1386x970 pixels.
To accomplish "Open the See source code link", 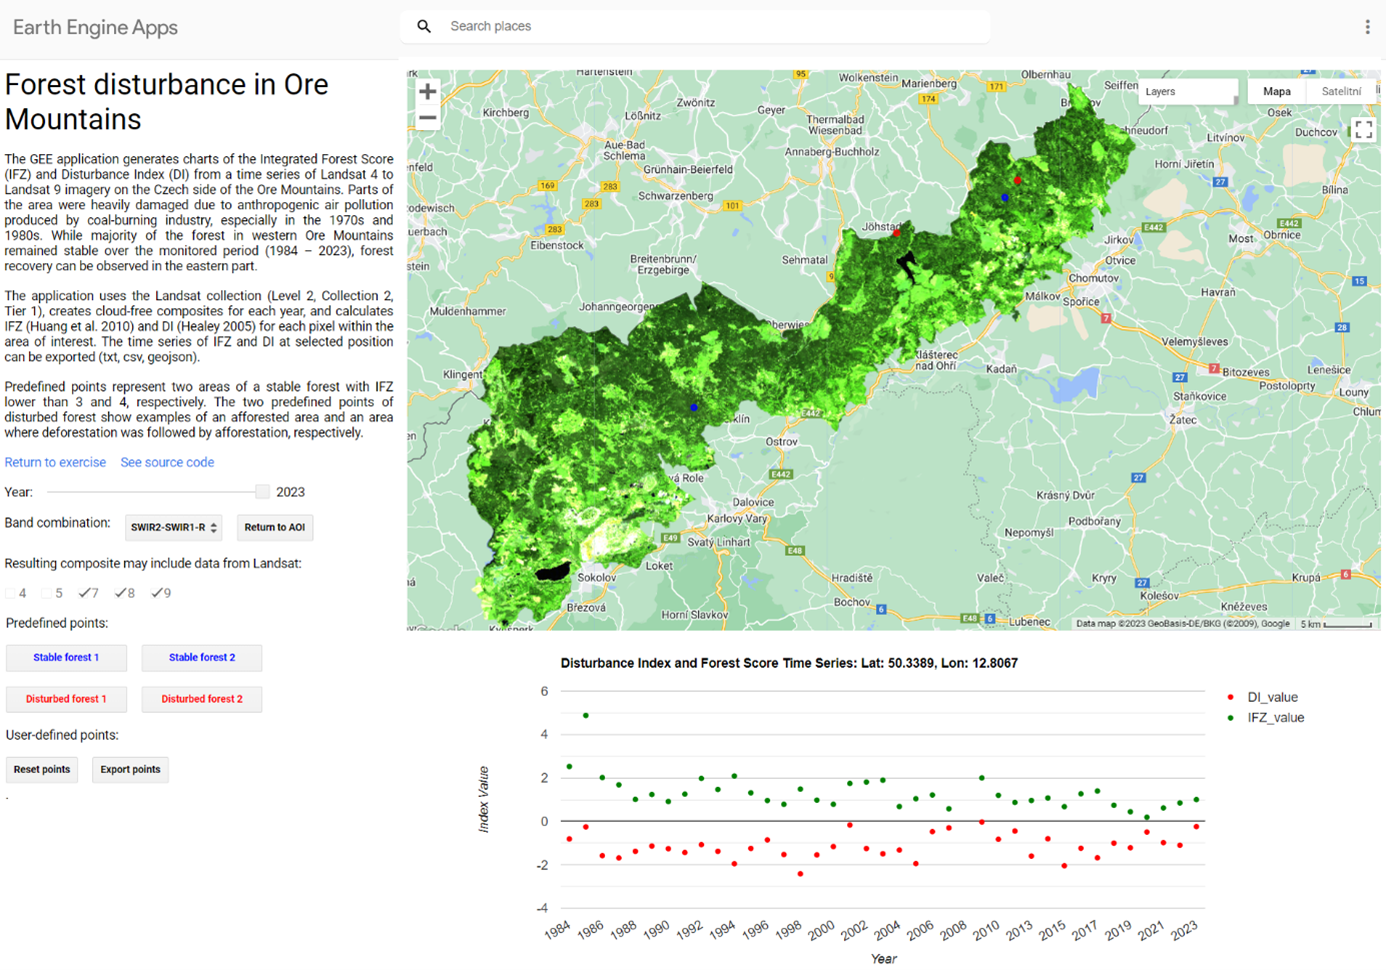I will (167, 461).
